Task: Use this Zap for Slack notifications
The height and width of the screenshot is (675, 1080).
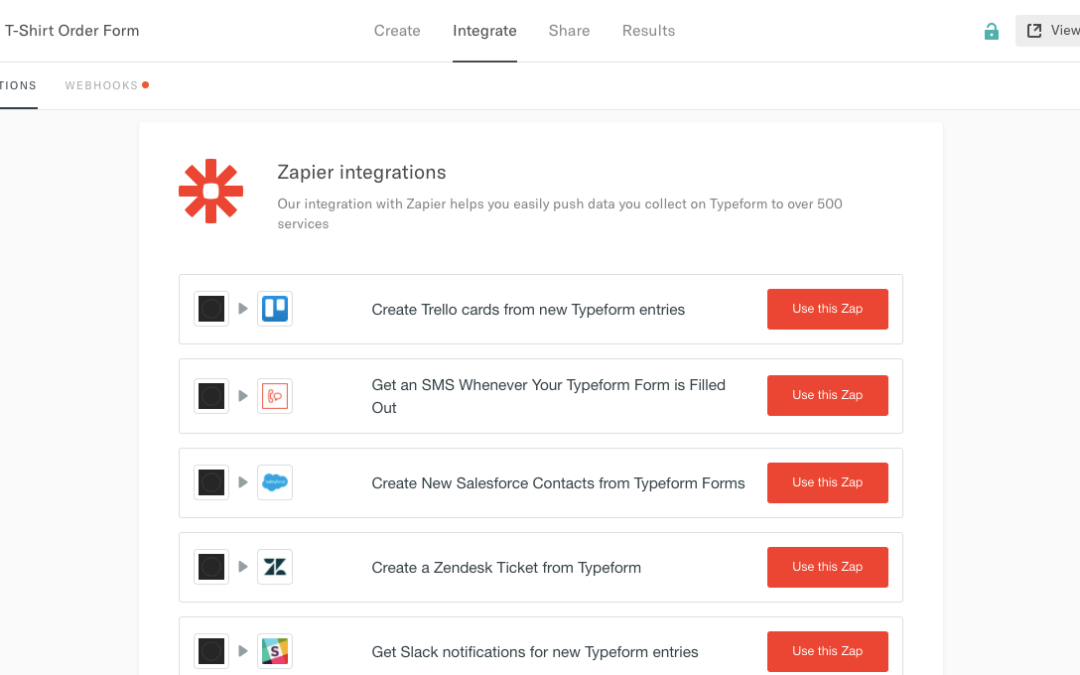Action: pos(827,651)
